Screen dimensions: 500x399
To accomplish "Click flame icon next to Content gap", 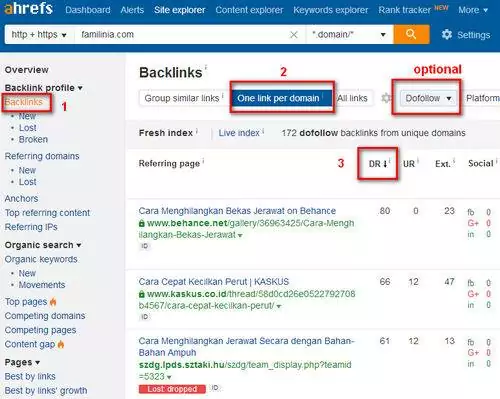I will click(x=61, y=344).
